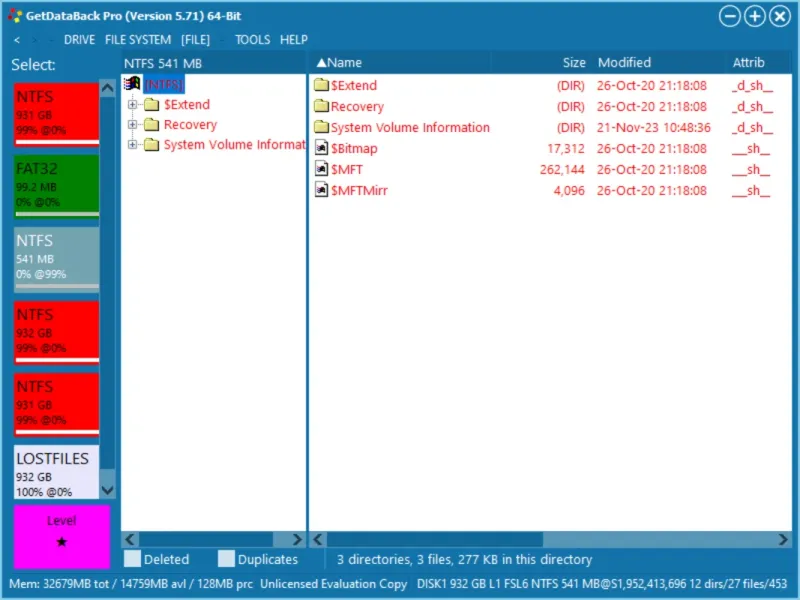Click size value 262,144
The width and height of the screenshot is (800, 600).
tap(562, 169)
